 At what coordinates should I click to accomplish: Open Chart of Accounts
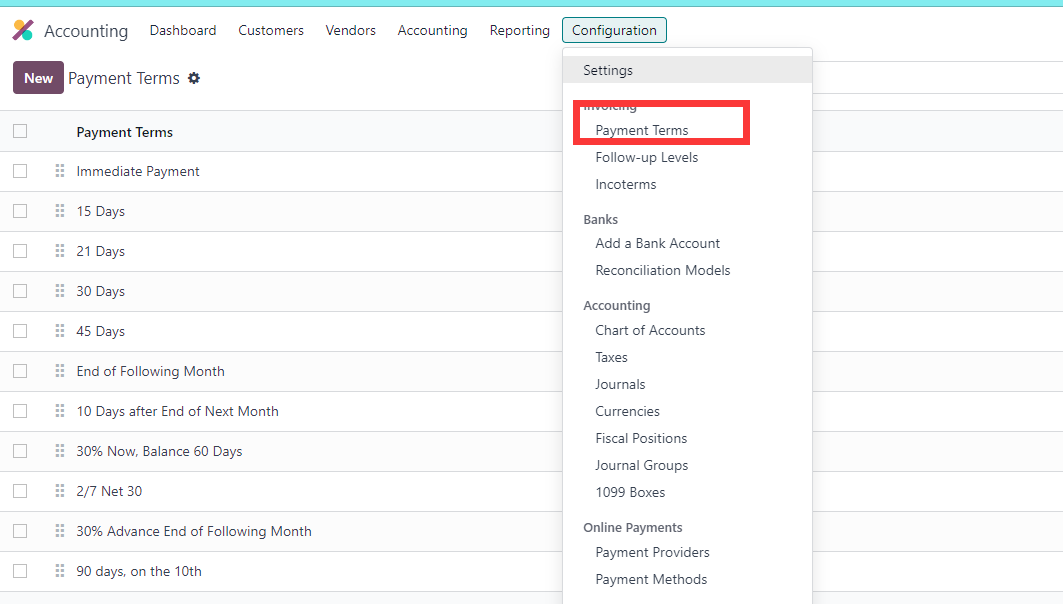650,330
